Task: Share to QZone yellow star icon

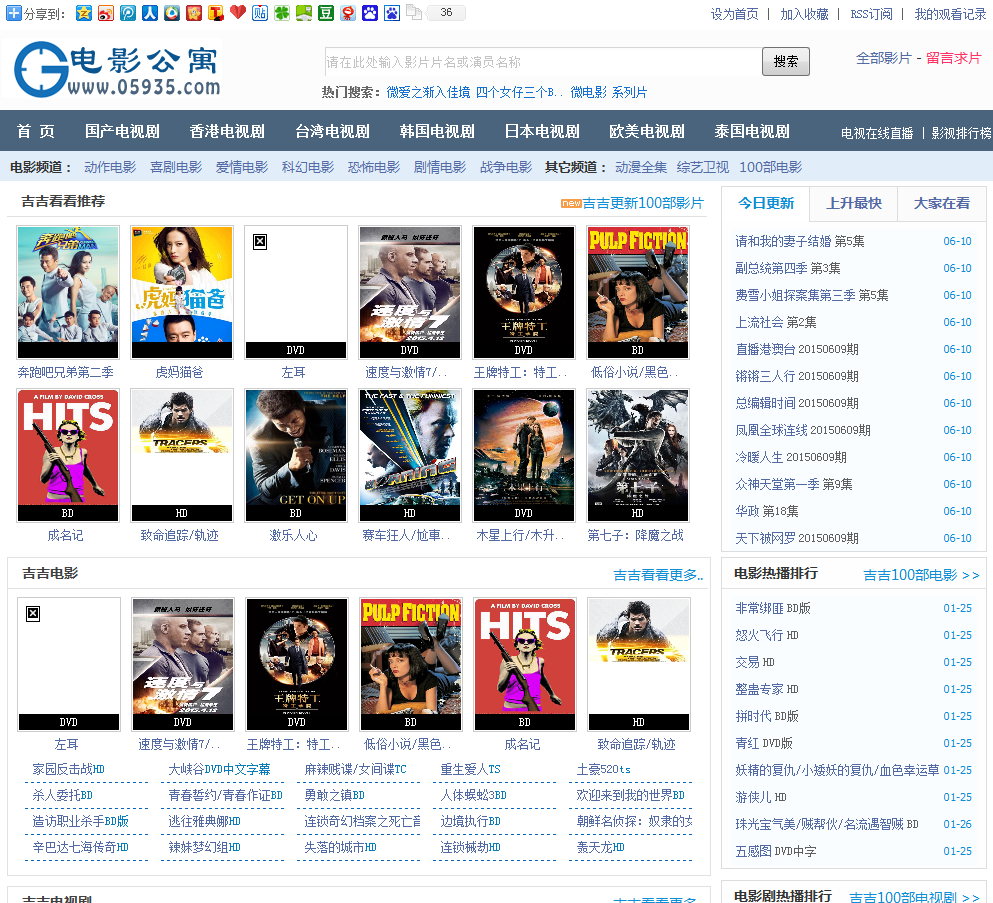Action: (x=84, y=13)
